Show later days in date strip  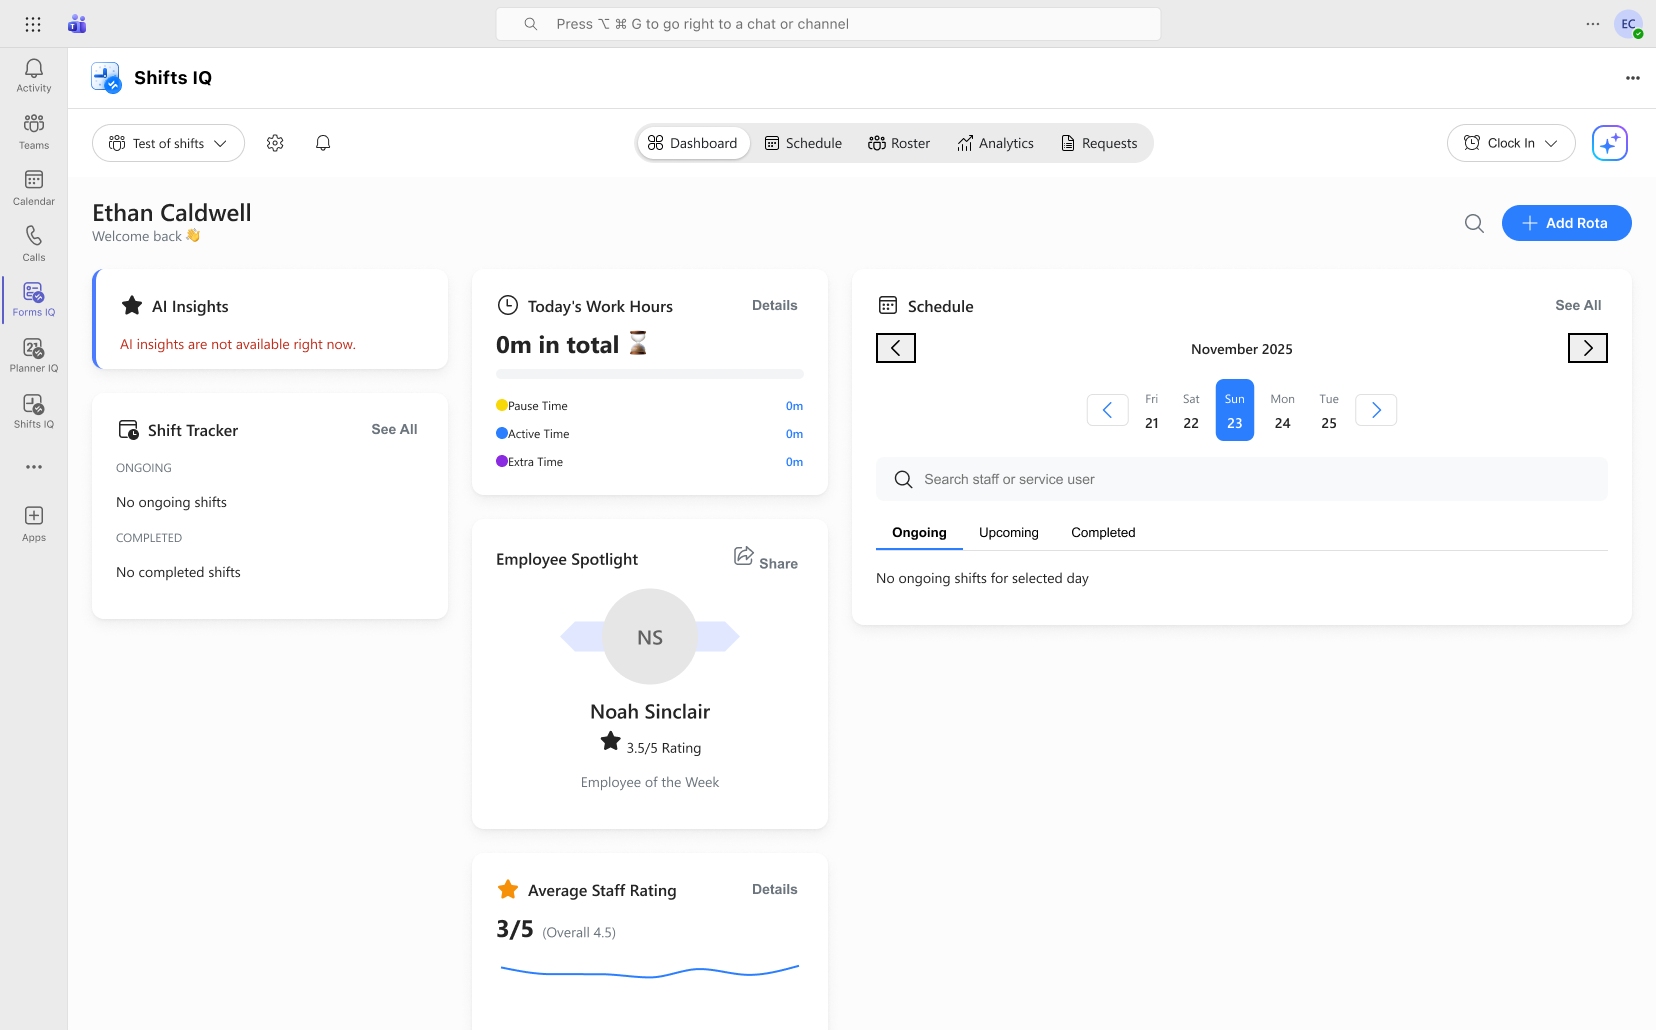1376,410
